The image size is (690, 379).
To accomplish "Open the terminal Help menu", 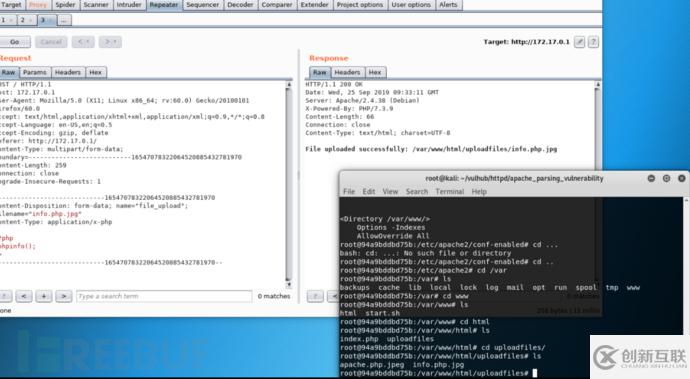I will (479, 191).
